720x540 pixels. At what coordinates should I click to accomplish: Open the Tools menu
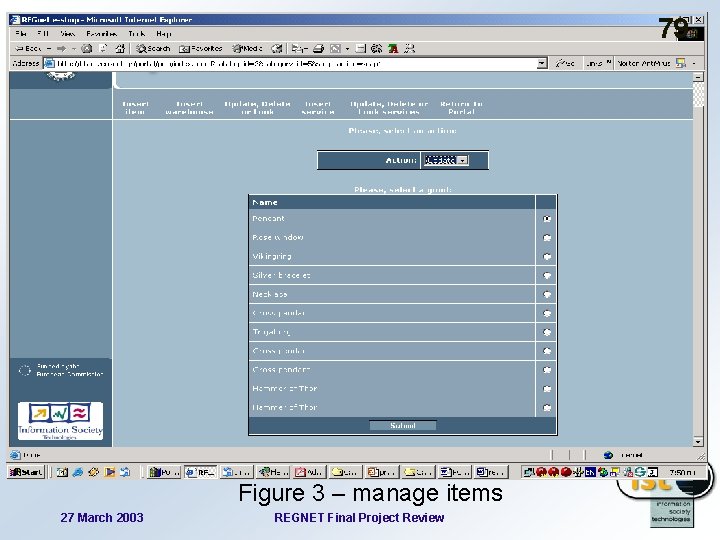[x=136, y=34]
